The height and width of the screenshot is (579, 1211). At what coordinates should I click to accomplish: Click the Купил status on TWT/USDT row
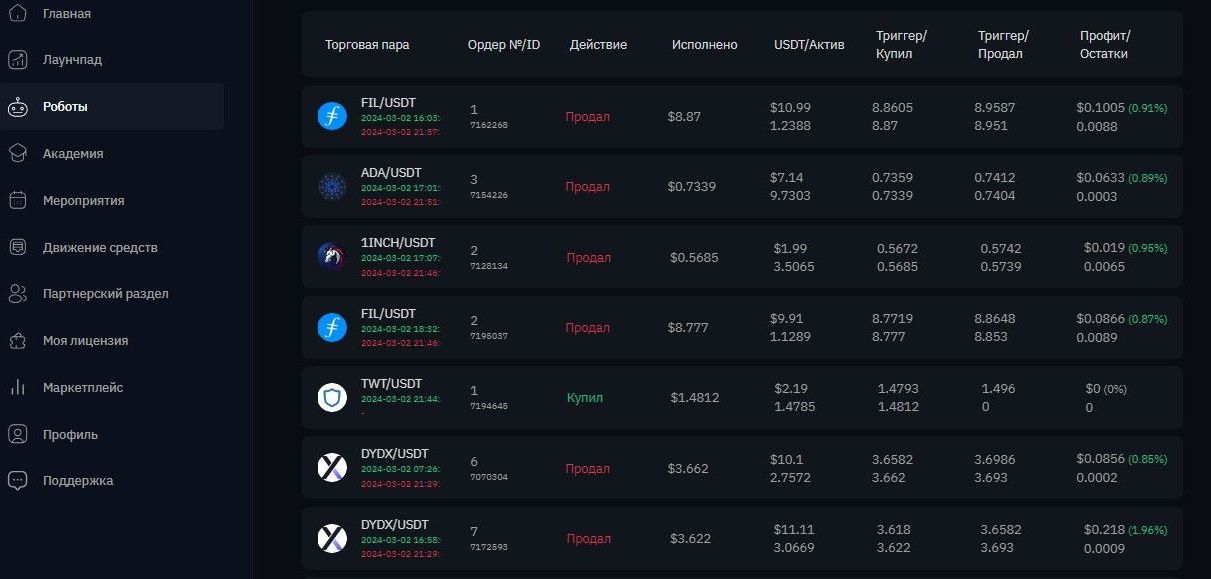[x=585, y=398]
